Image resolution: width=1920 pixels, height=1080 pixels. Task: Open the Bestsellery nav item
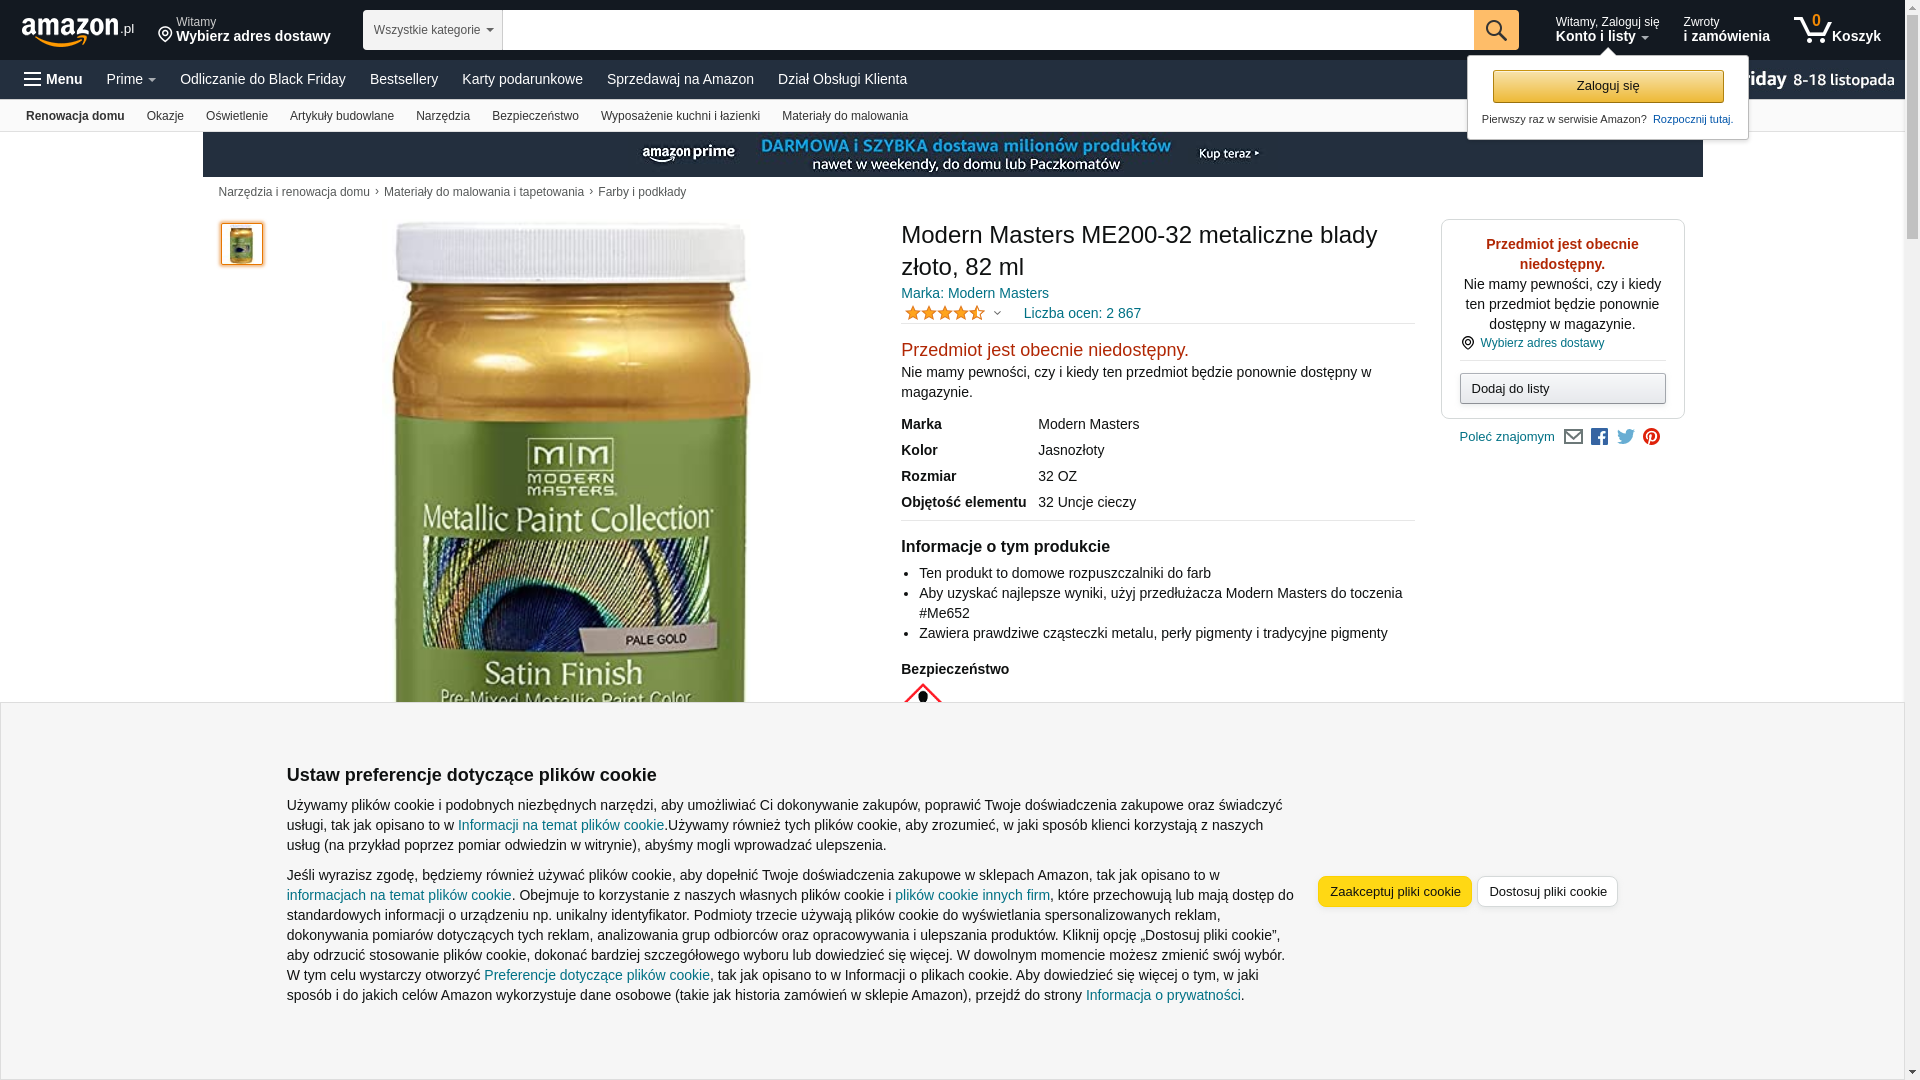(x=404, y=79)
